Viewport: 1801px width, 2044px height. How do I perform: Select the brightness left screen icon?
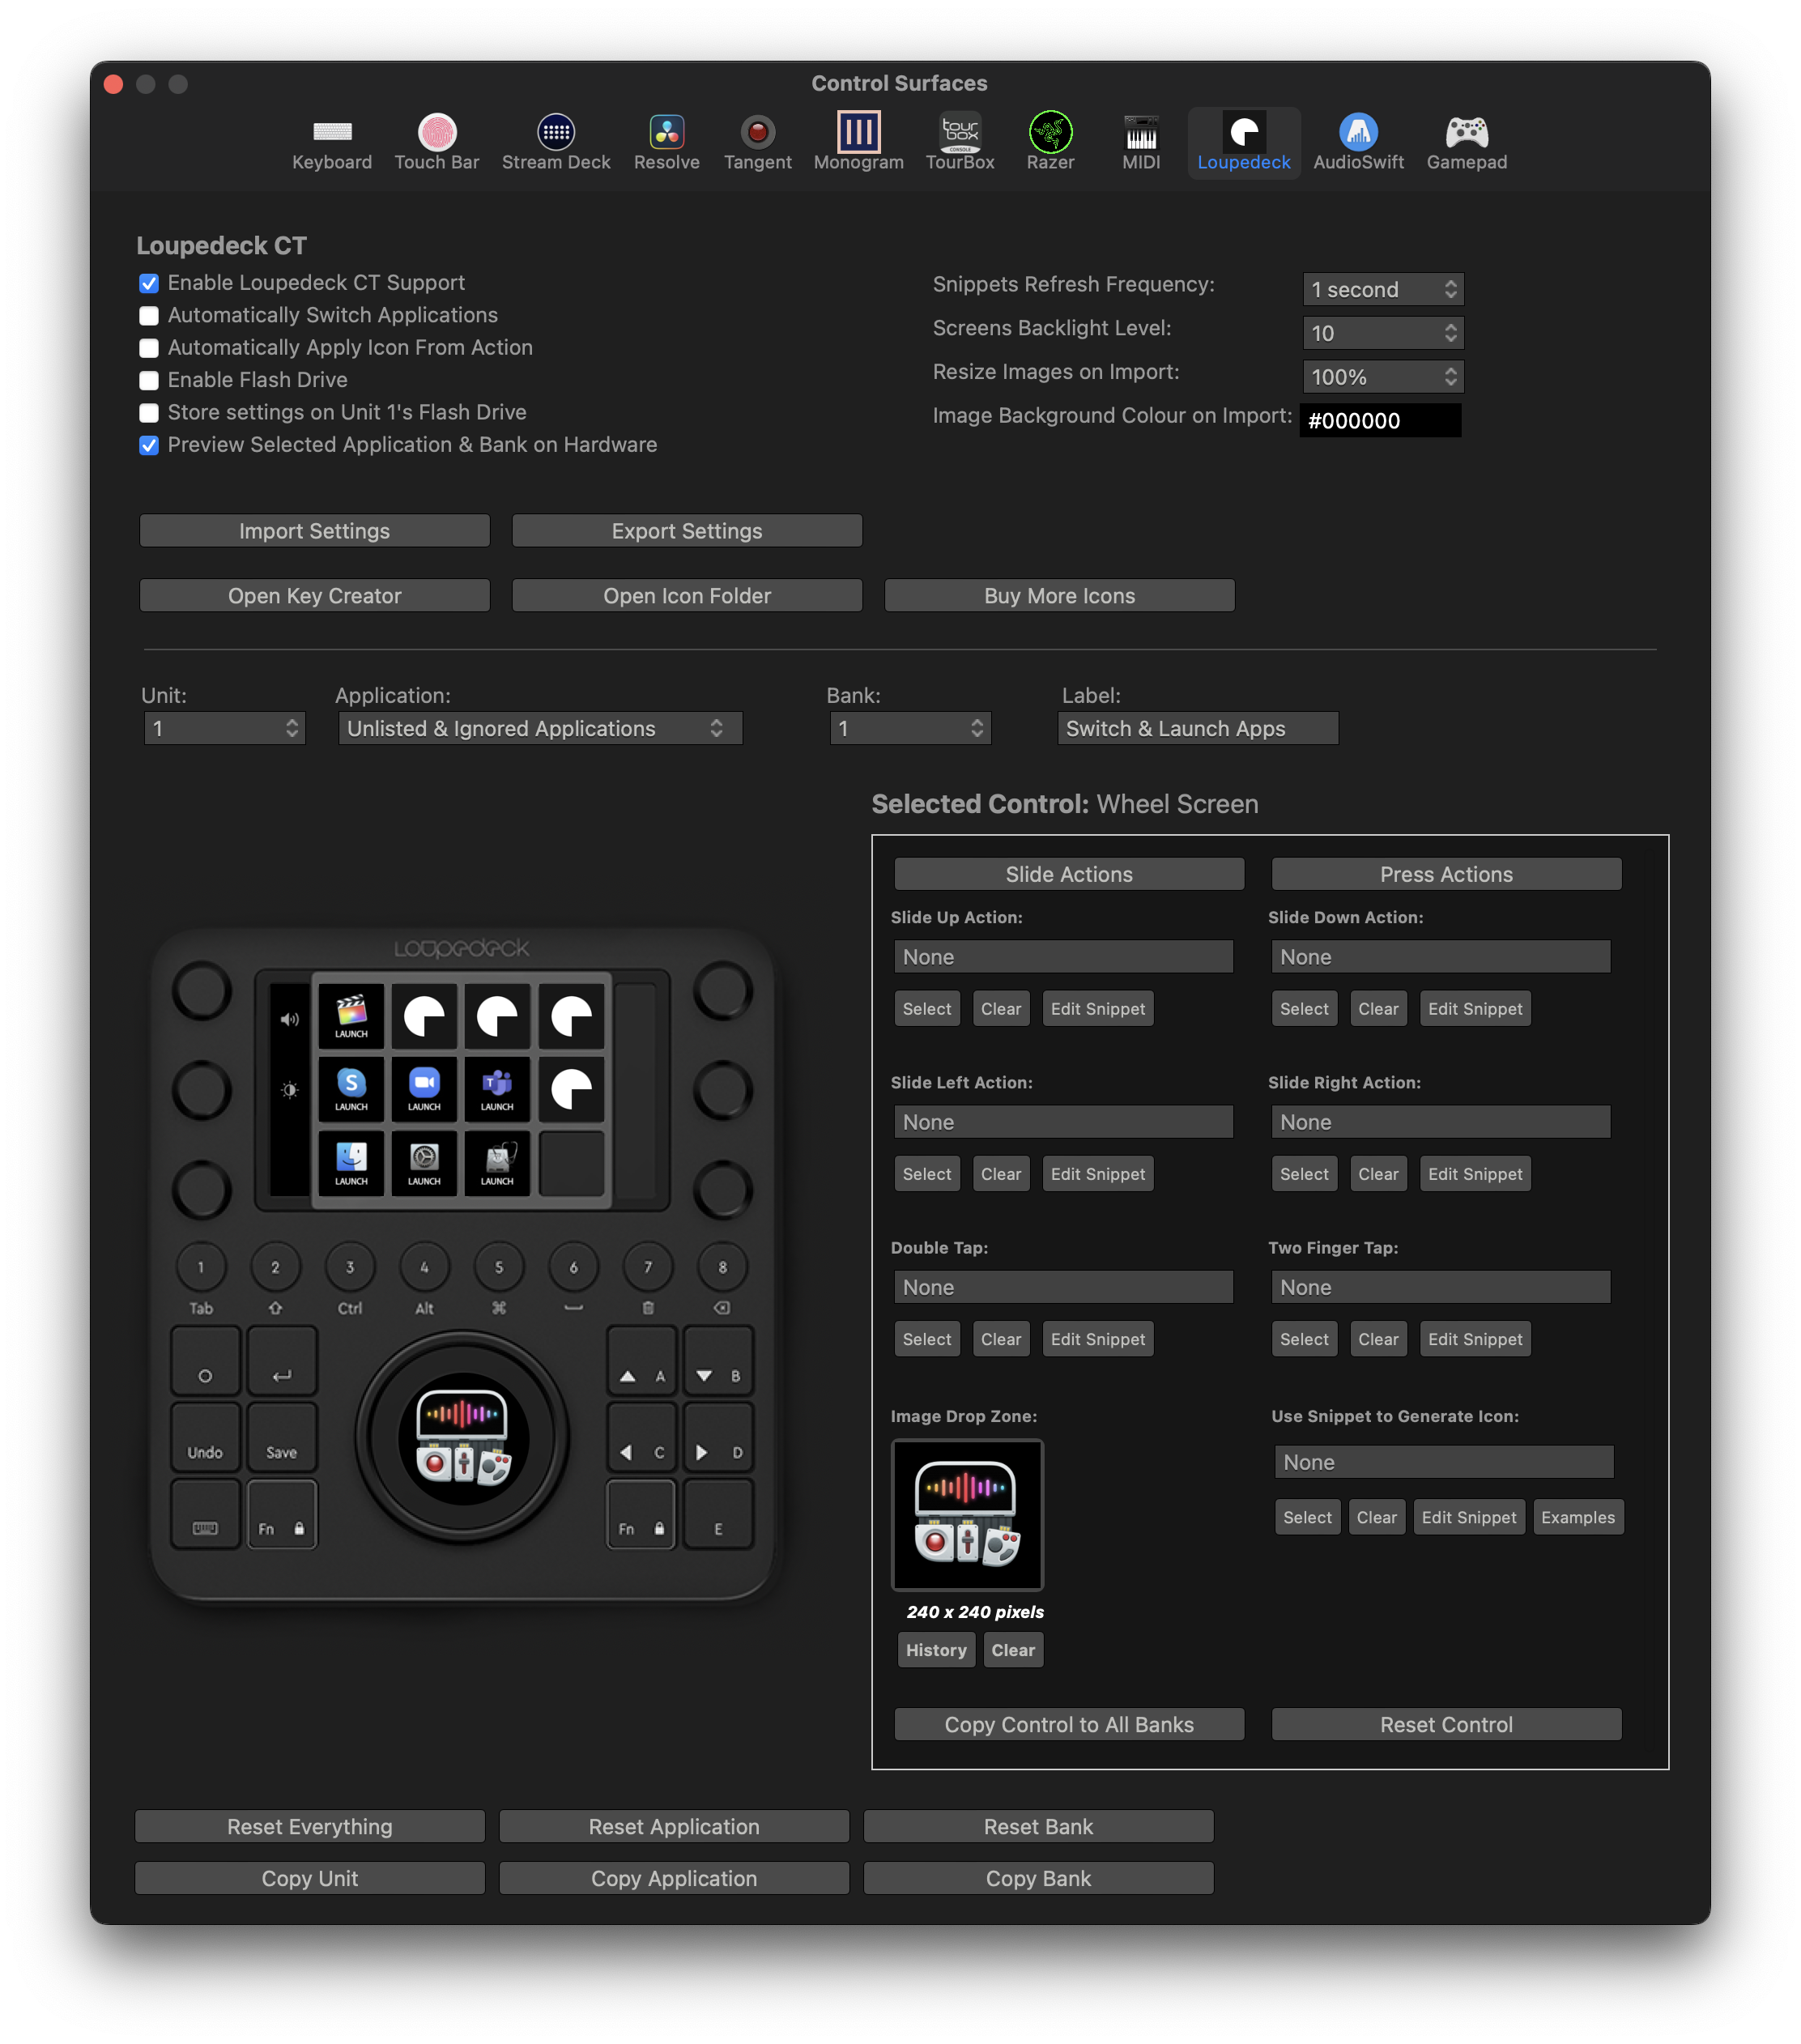coord(290,1090)
